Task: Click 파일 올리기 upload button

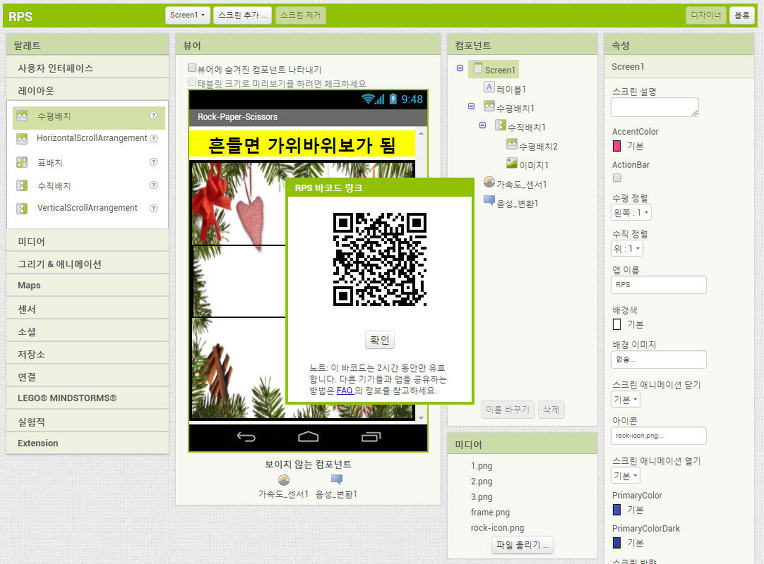Action: (522, 545)
